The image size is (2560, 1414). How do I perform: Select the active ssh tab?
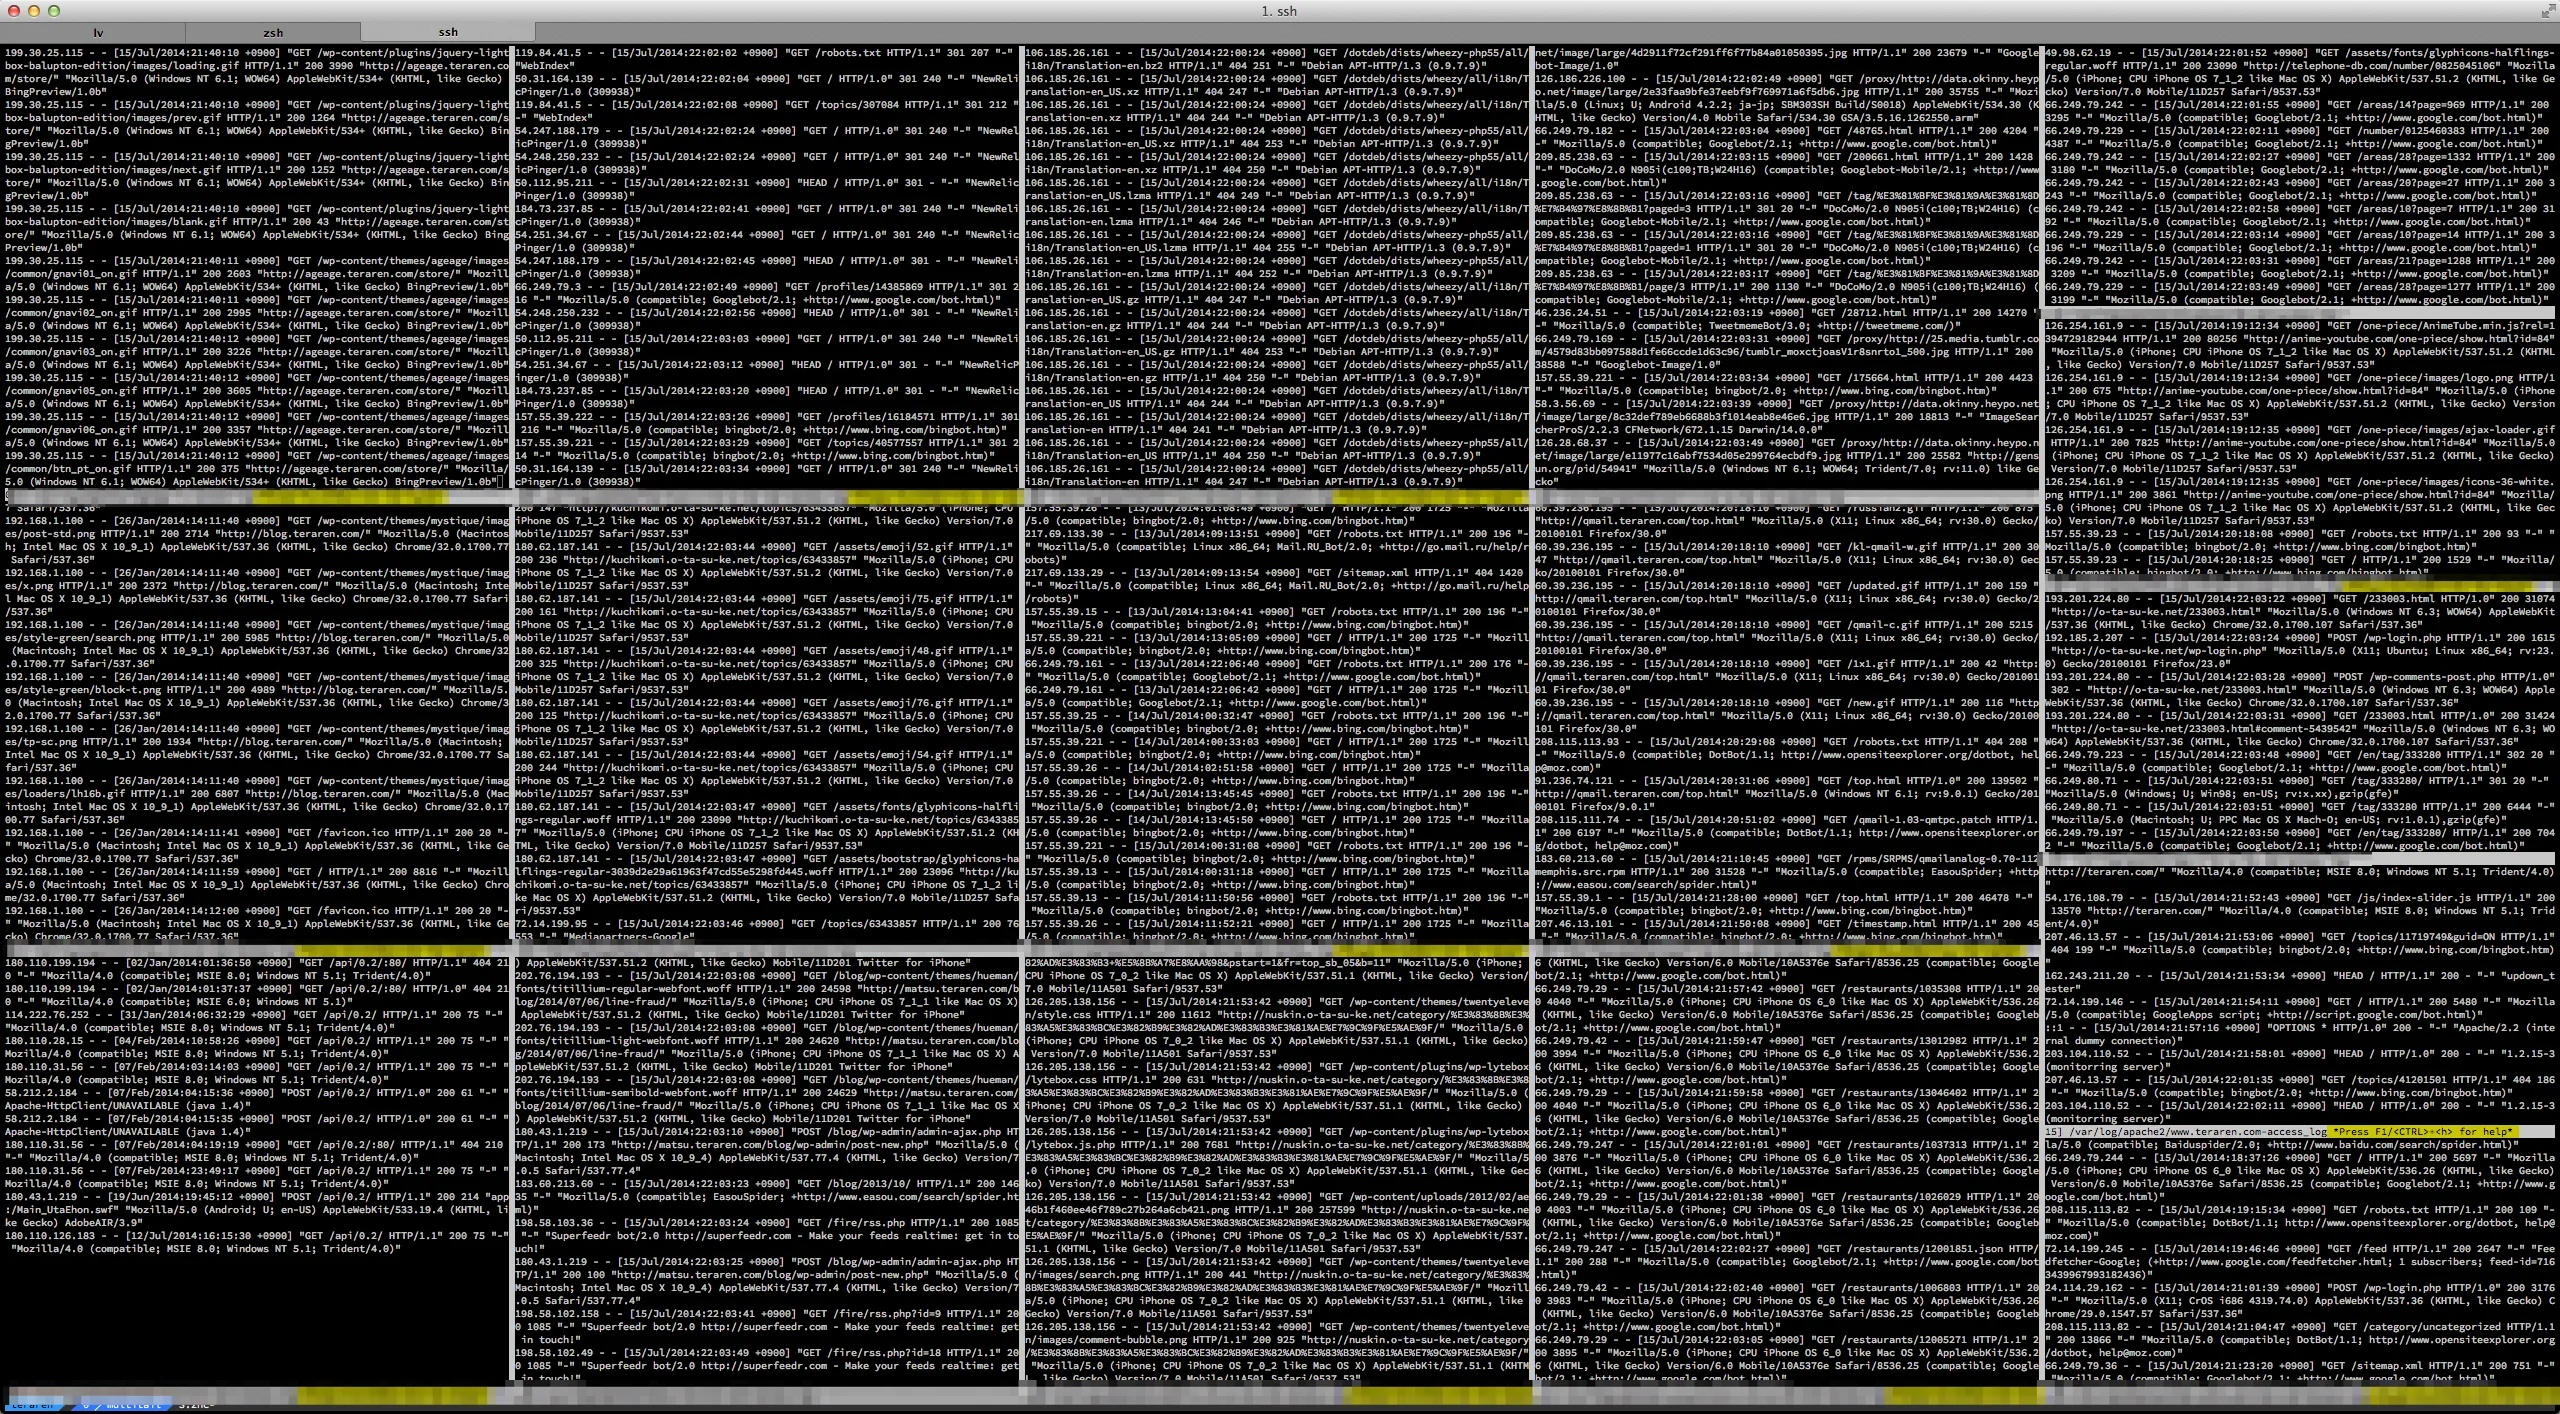pos(447,33)
